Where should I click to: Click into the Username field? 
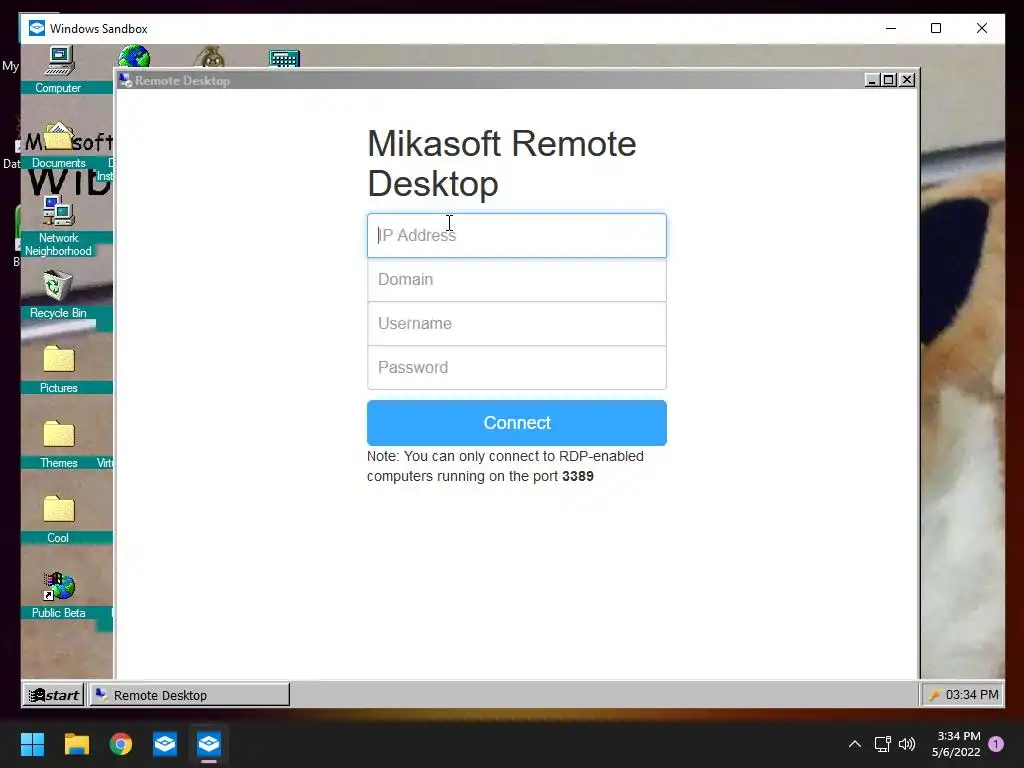tap(517, 323)
